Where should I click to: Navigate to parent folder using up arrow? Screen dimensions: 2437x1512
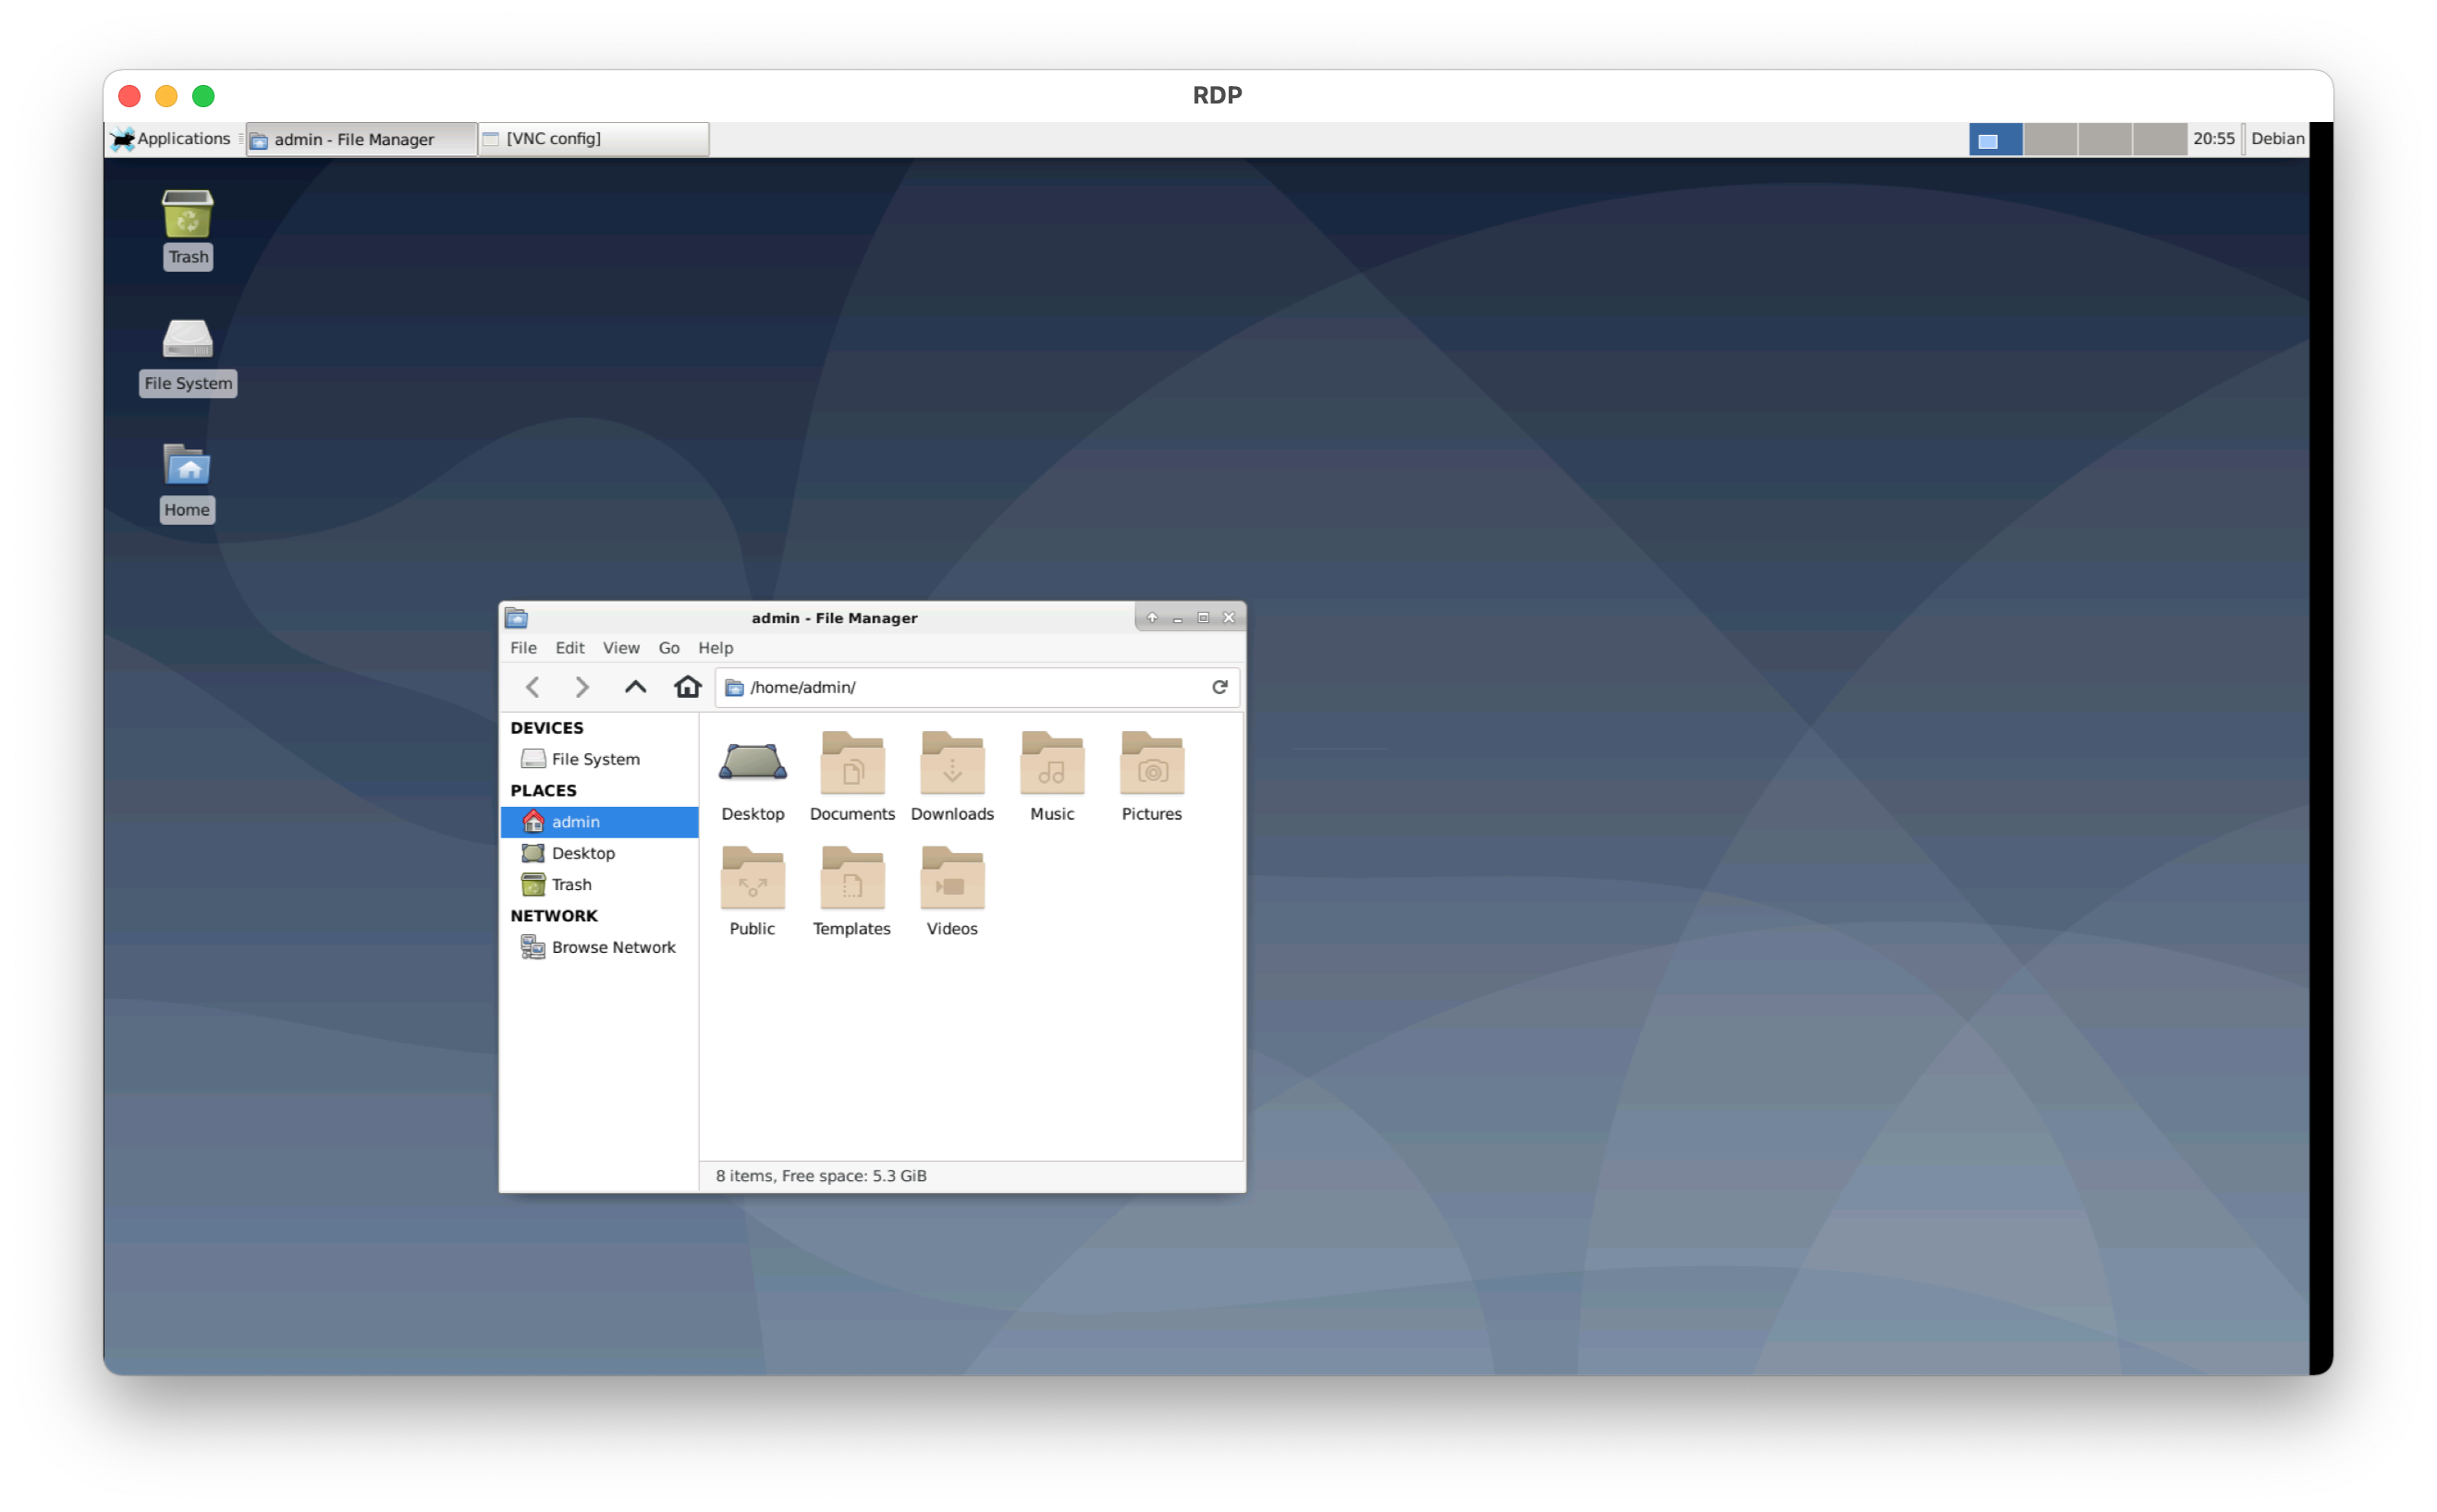click(635, 687)
